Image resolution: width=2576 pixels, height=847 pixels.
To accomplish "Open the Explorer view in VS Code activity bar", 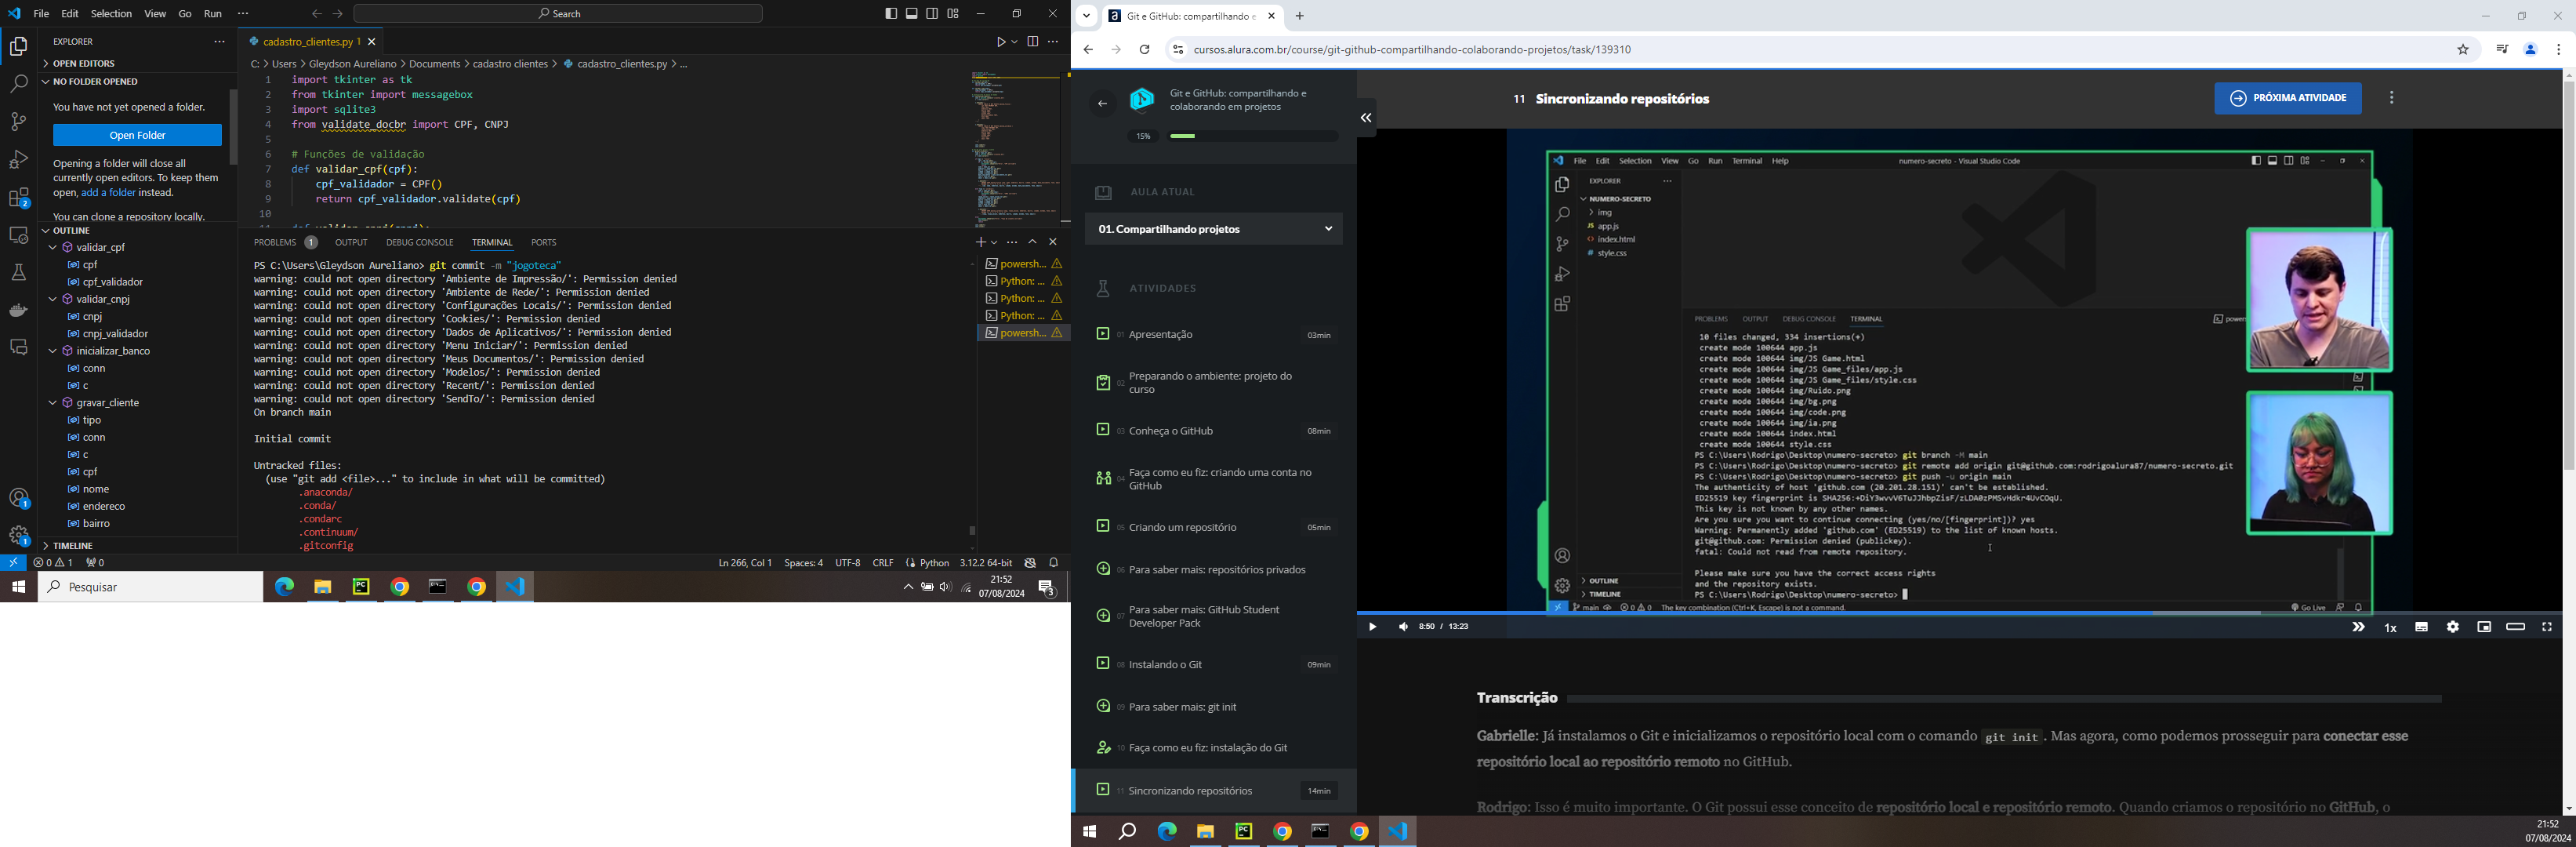I will coord(19,47).
